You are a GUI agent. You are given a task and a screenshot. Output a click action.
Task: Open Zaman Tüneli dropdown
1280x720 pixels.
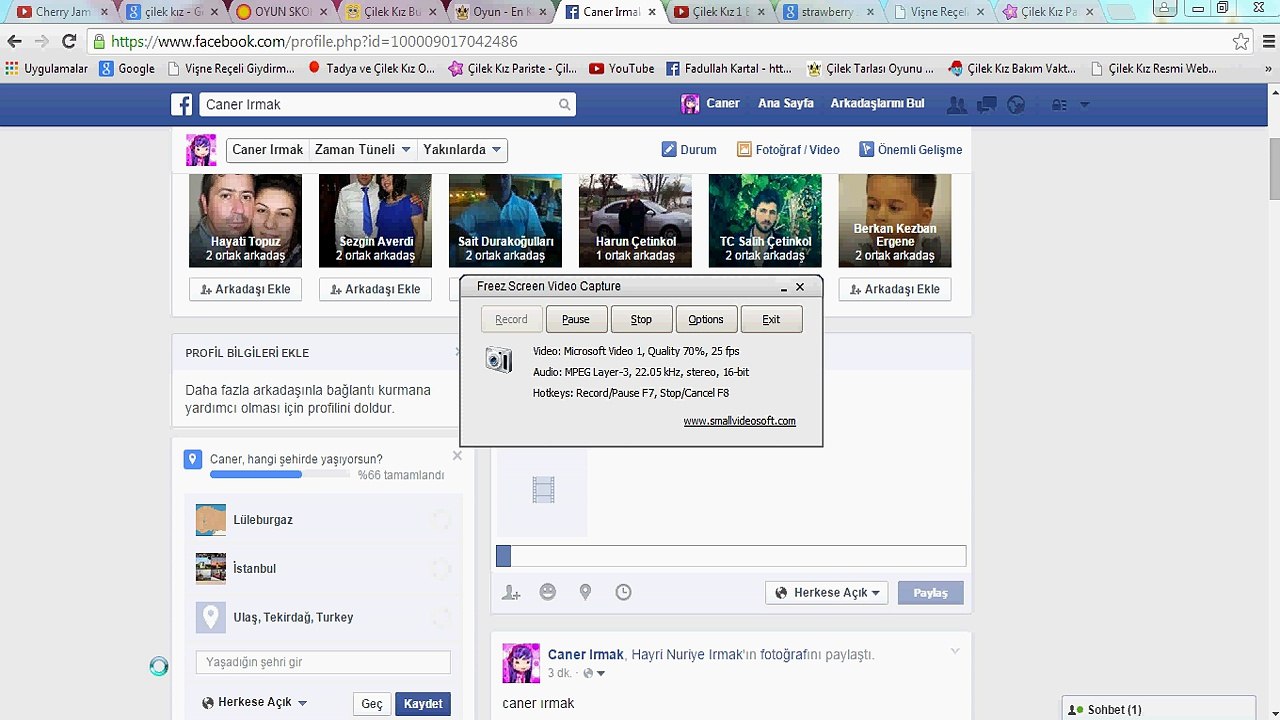pyautogui.click(x=362, y=150)
